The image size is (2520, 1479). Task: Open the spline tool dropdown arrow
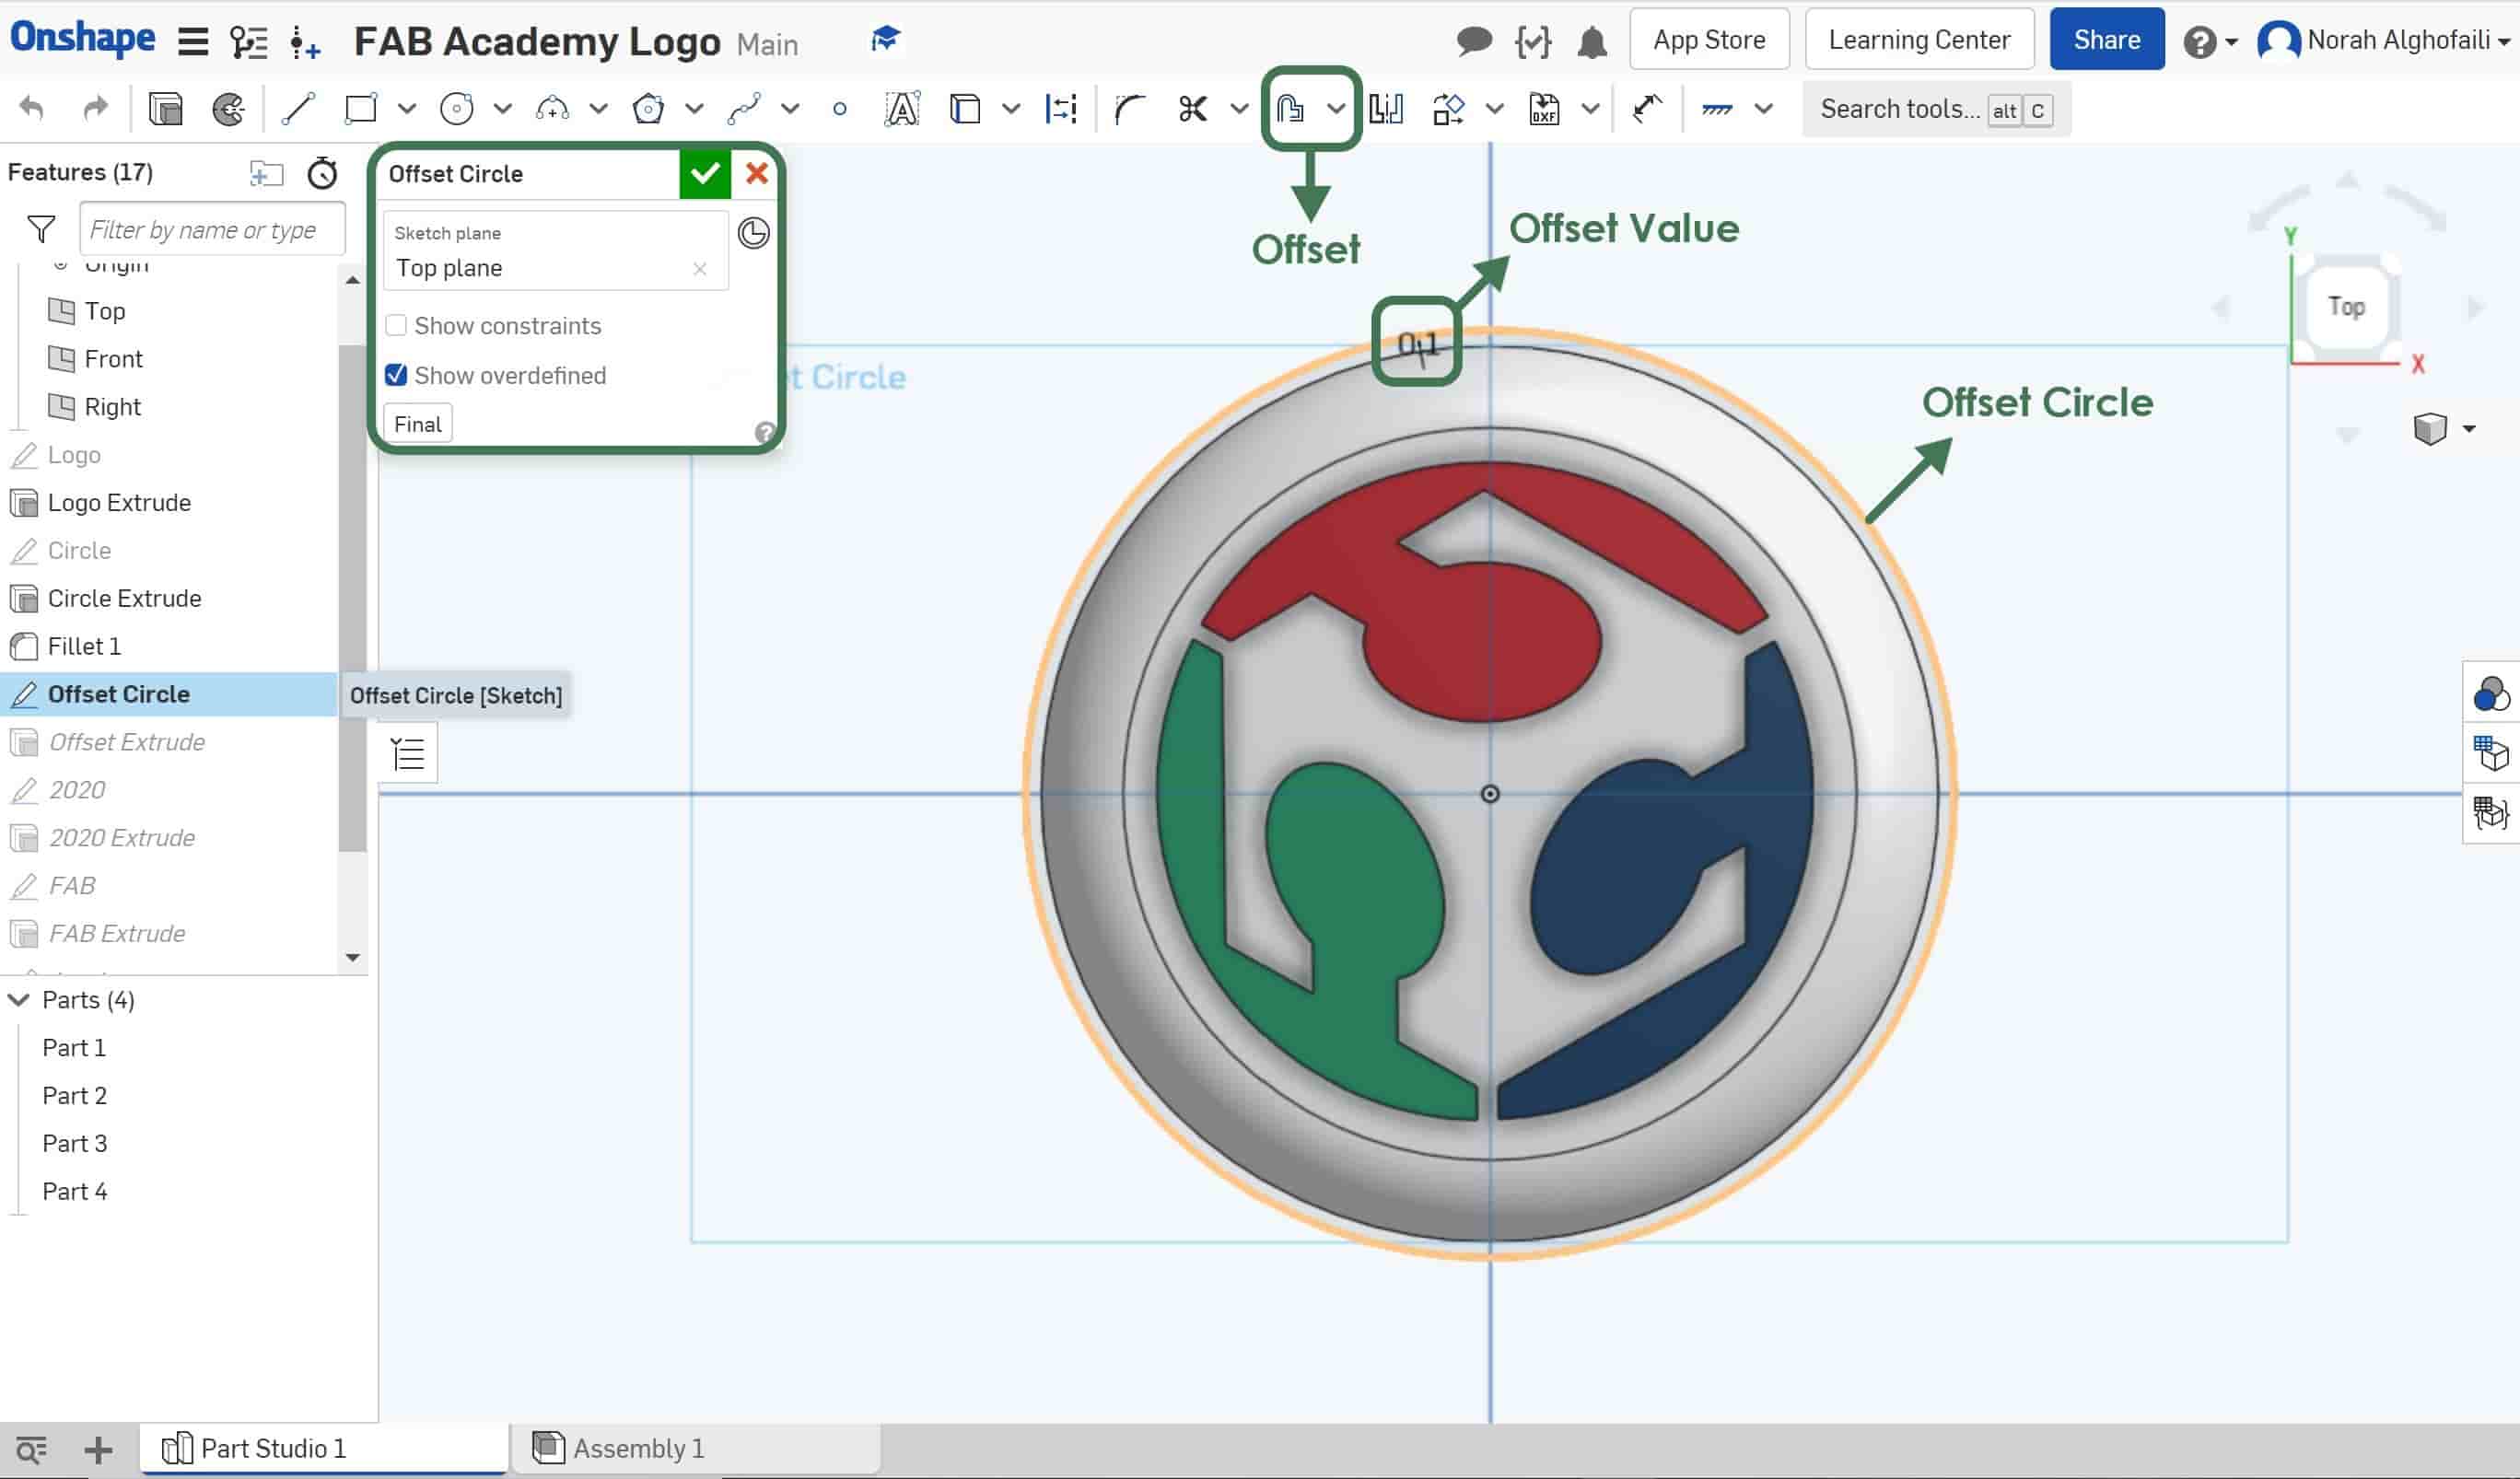coord(790,108)
